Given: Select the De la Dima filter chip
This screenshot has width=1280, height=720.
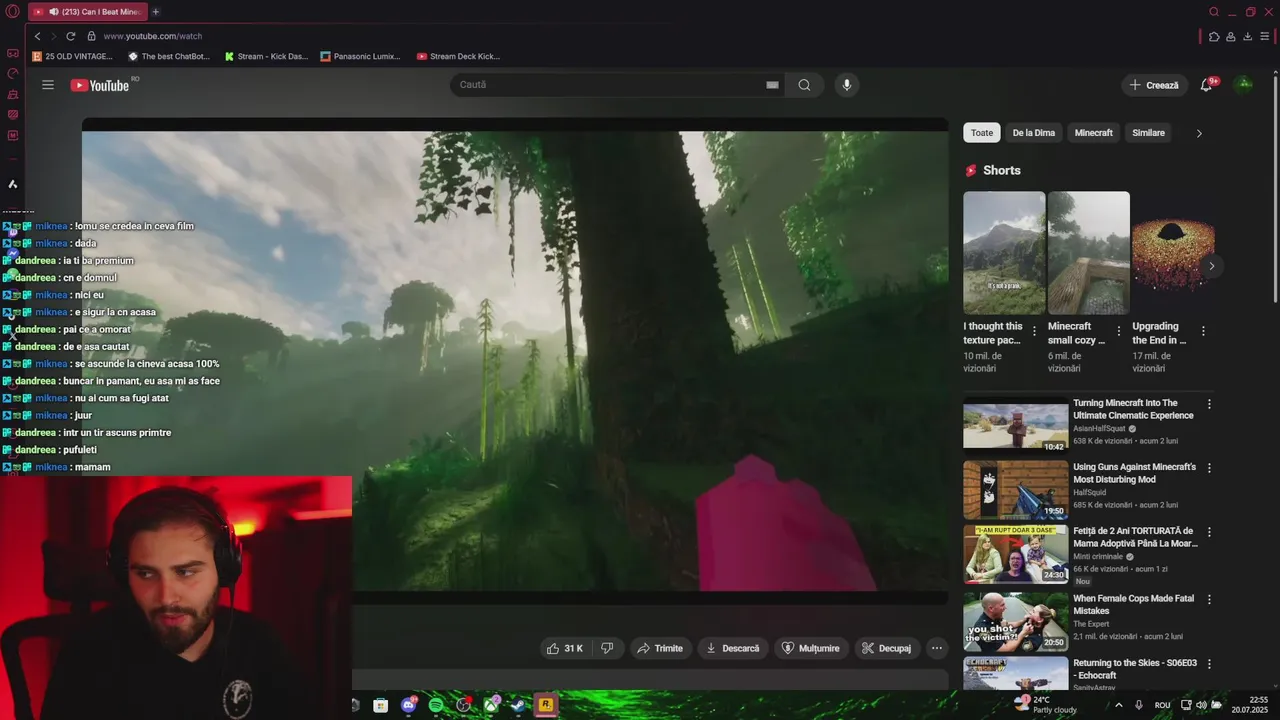Looking at the screenshot, I should [x=1033, y=133].
